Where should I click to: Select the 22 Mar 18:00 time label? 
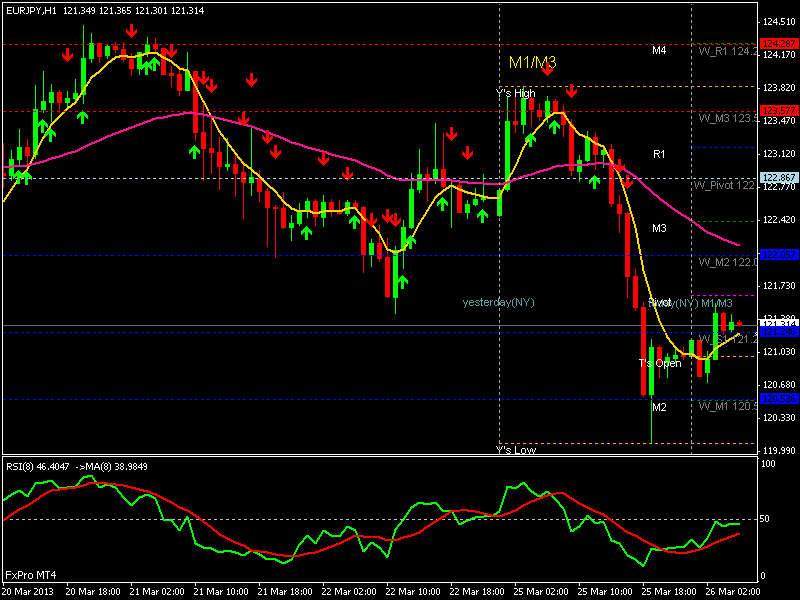coord(477,591)
